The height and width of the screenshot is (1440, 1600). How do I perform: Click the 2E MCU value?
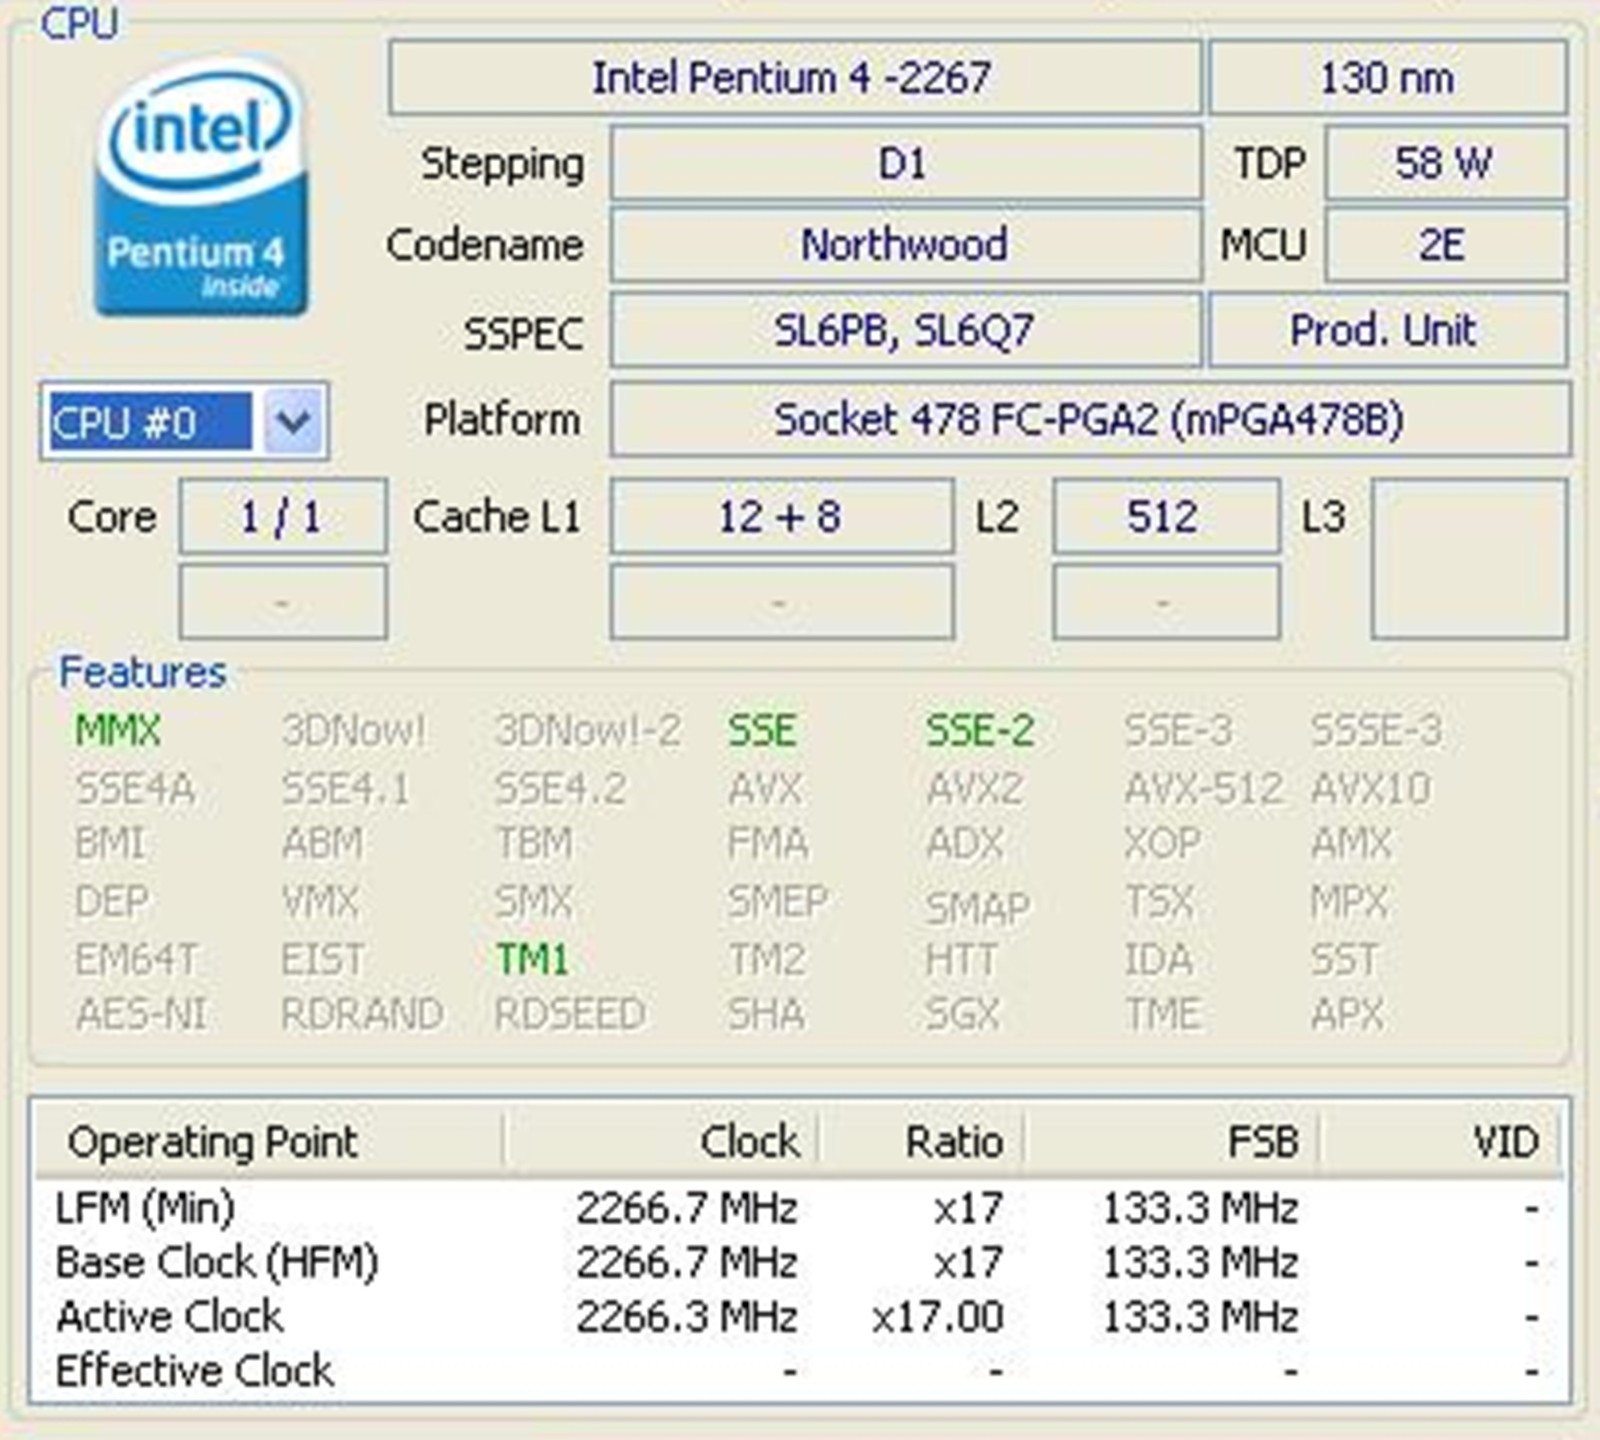pyautogui.click(x=1445, y=245)
